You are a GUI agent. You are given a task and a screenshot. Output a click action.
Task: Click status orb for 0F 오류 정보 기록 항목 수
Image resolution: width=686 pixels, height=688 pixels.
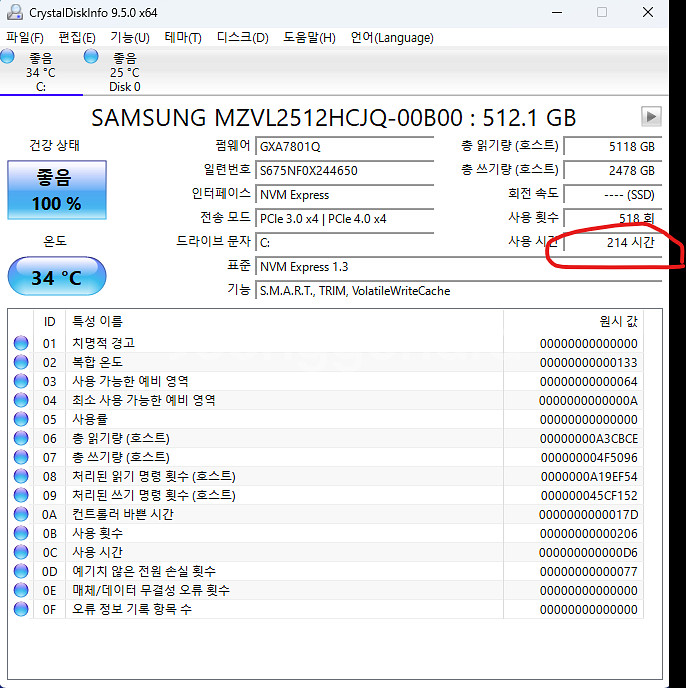[21, 609]
